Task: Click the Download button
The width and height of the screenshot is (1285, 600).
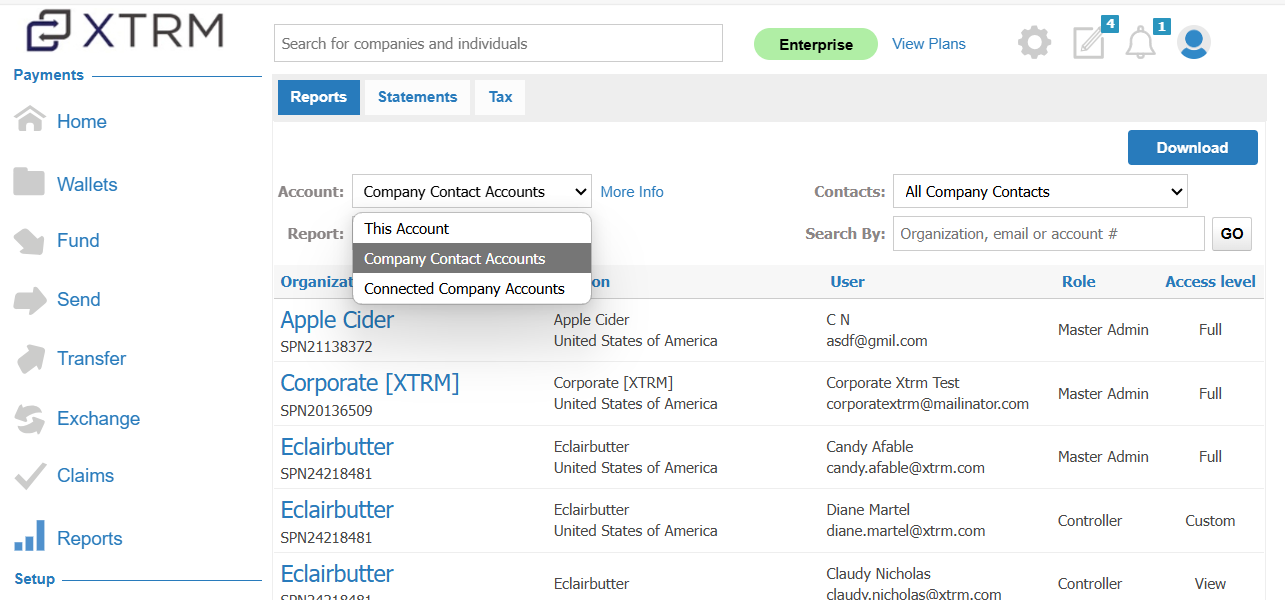Action: coord(1192,147)
